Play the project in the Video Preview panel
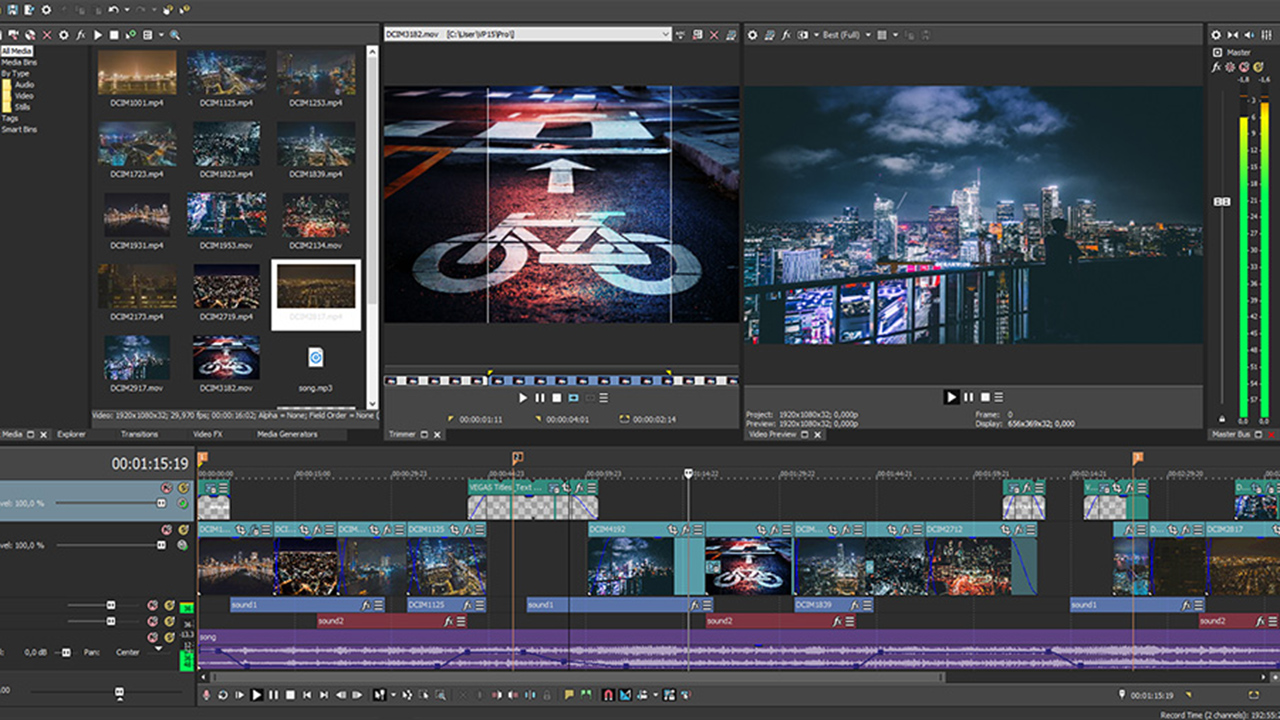 (x=951, y=396)
